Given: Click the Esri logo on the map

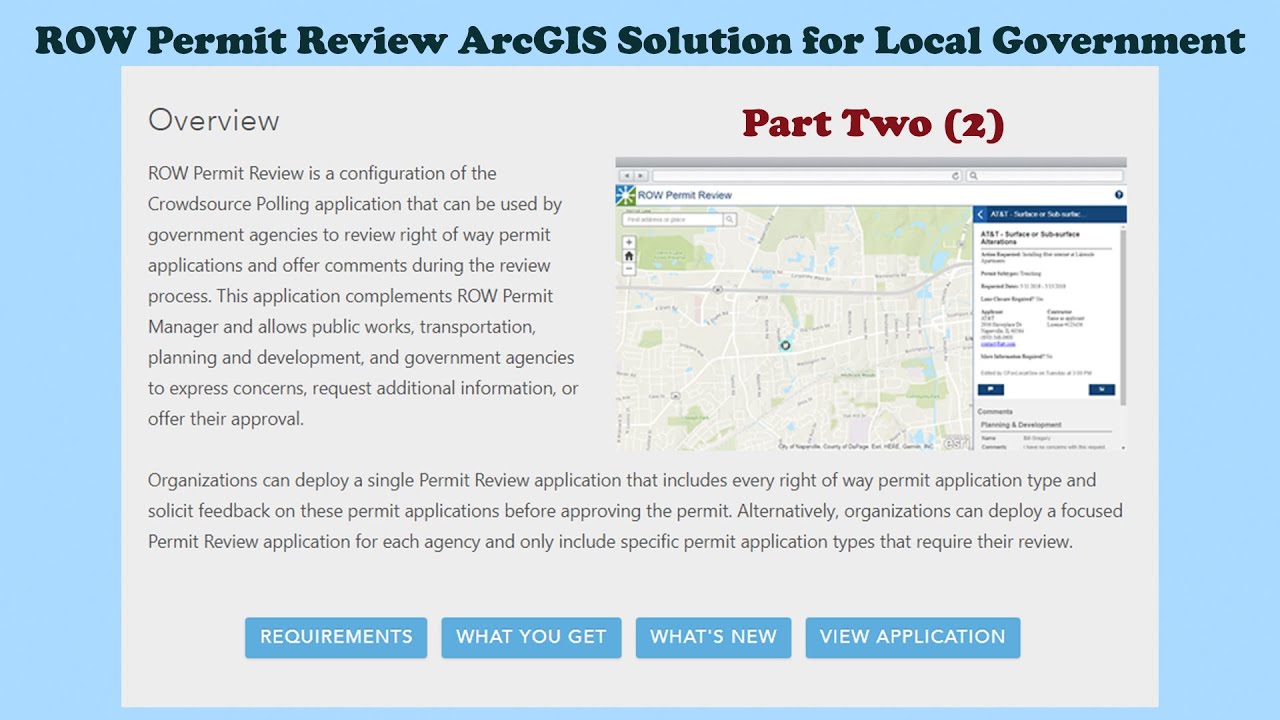Looking at the screenshot, I should tap(956, 442).
